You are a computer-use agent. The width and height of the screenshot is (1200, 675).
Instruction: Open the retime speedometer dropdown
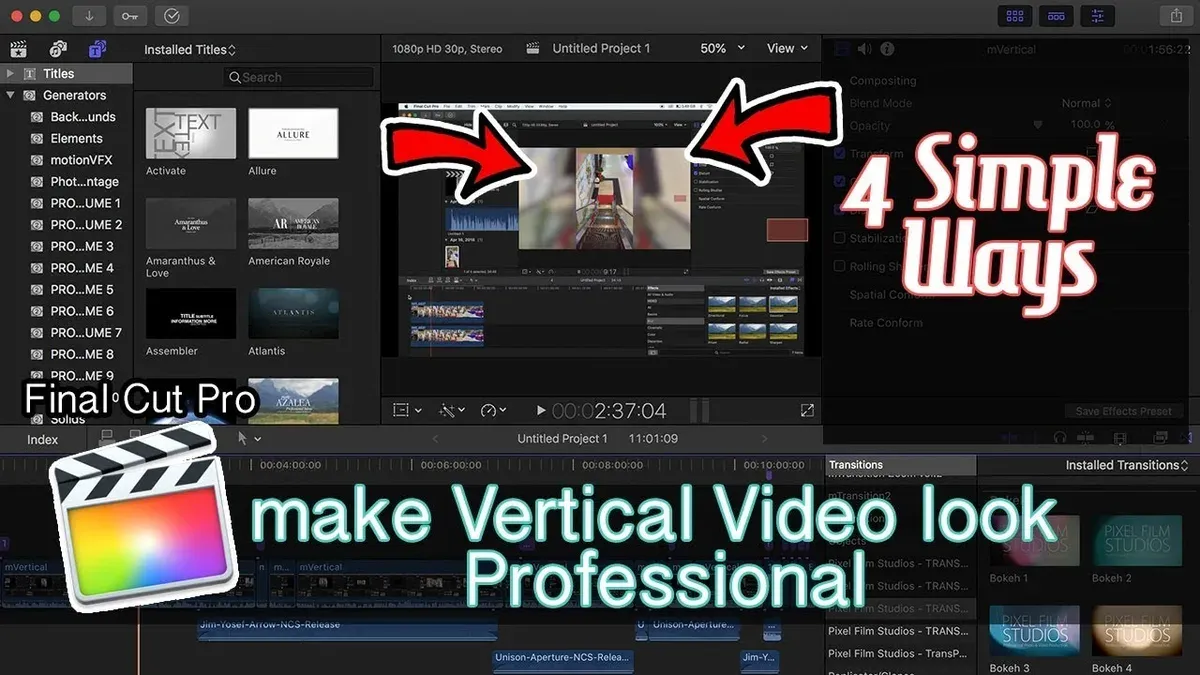(493, 410)
